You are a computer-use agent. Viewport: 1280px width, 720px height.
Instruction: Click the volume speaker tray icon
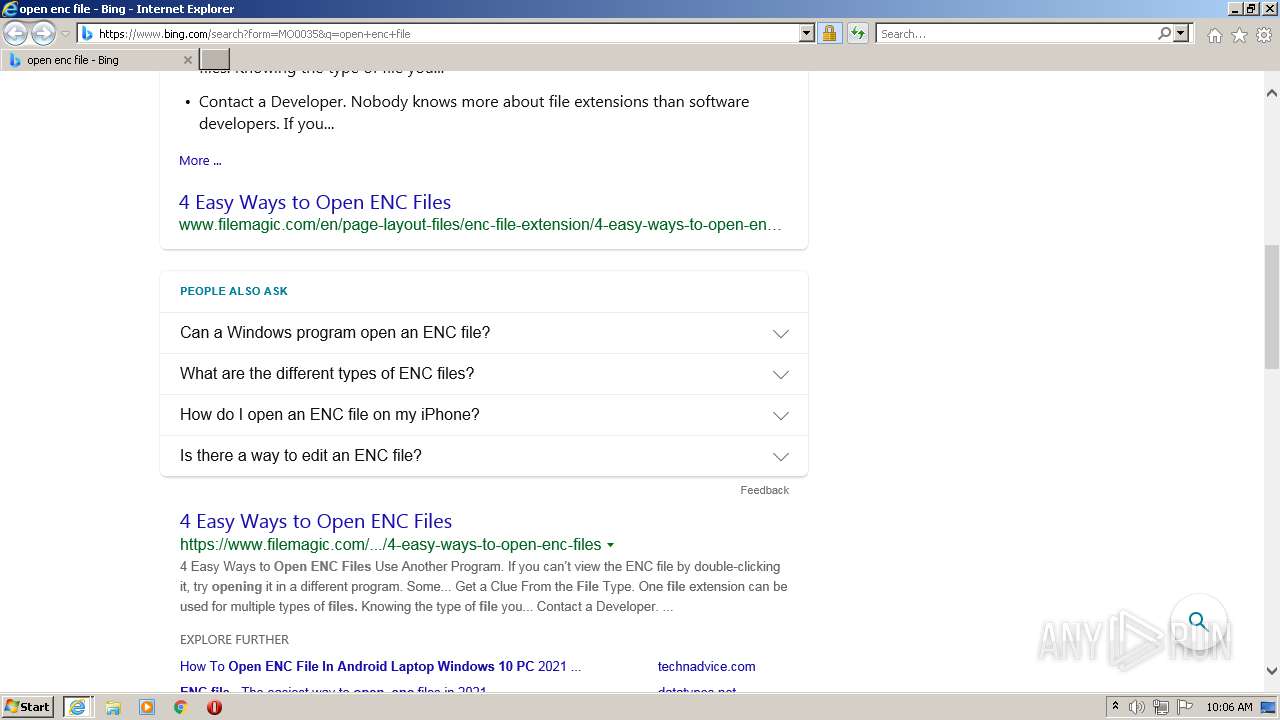point(1137,707)
